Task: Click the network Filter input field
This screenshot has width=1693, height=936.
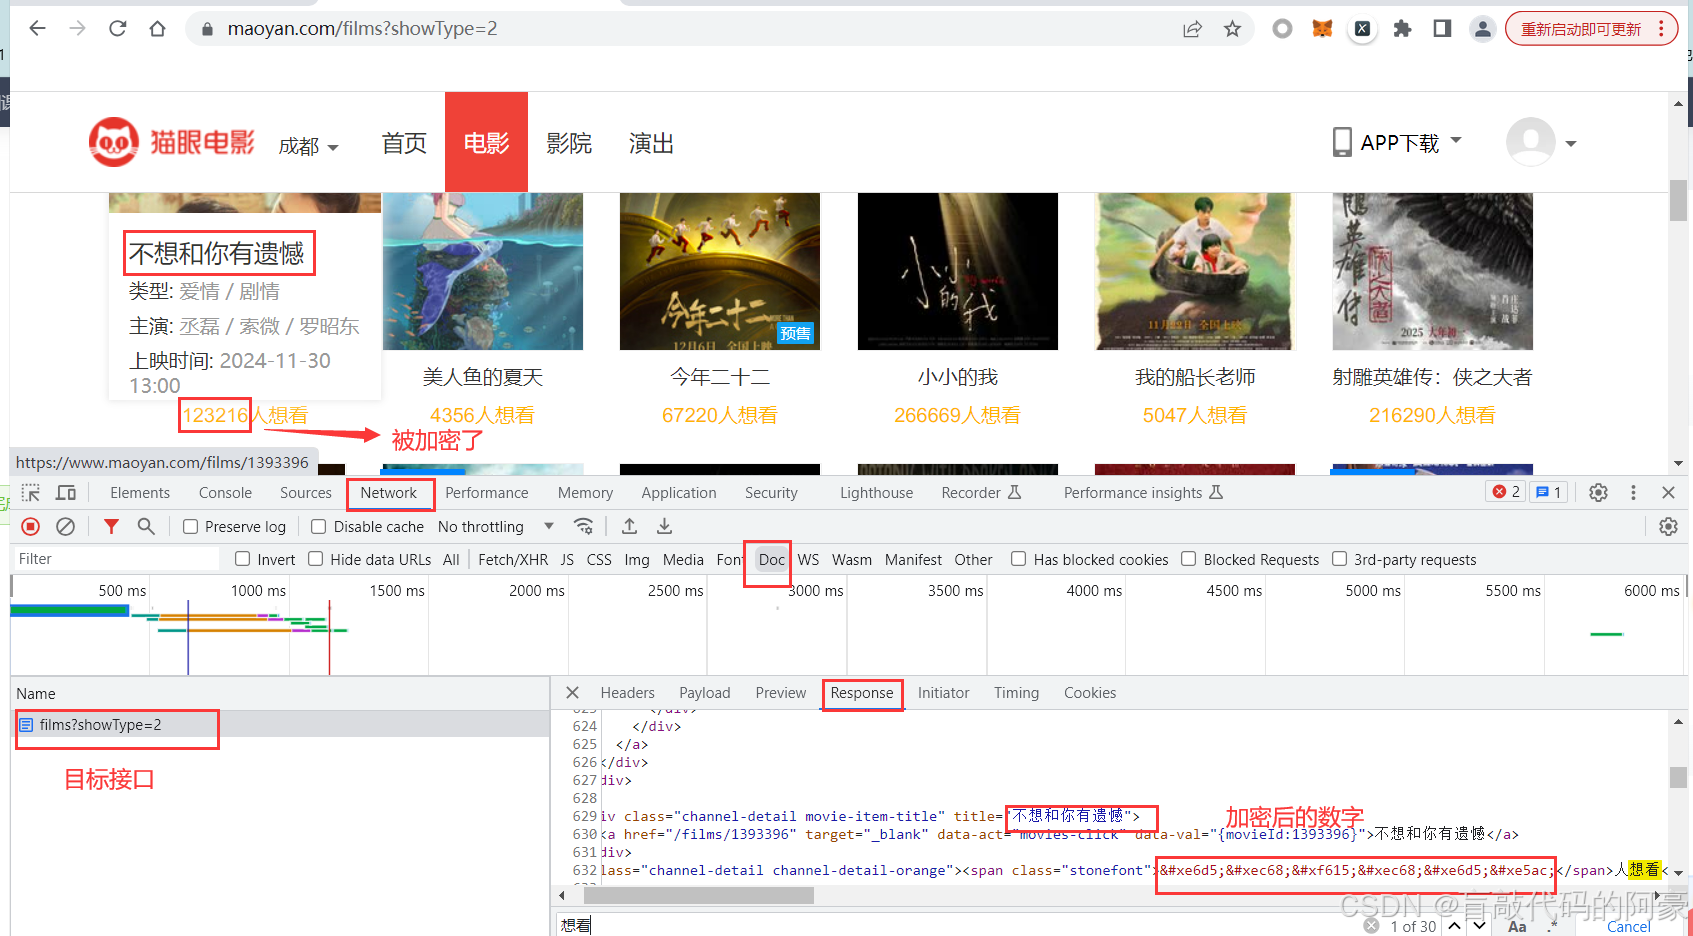Action: click(x=116, y=559)
